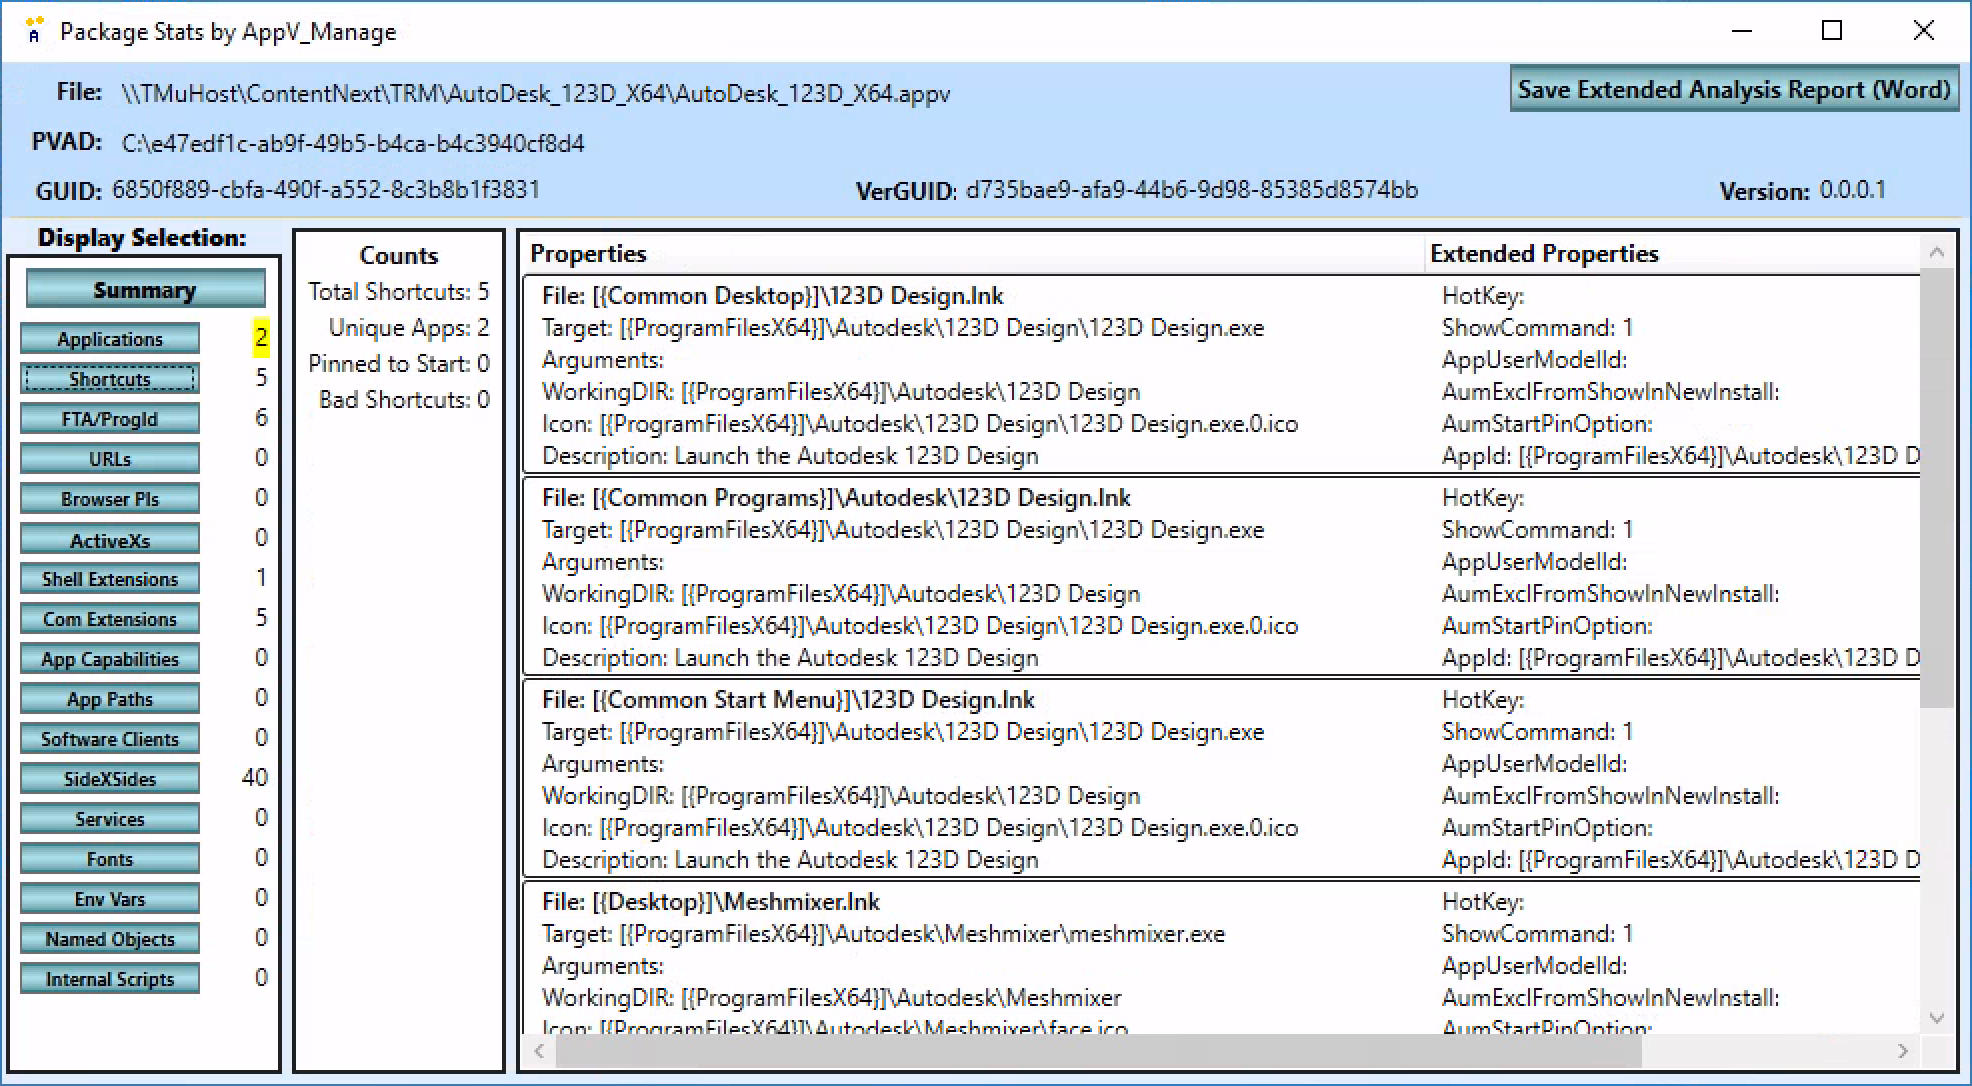This screenshot has width=1972, height=1086.
Task: Show SideXSides assemblies
Action: (110, 779)
